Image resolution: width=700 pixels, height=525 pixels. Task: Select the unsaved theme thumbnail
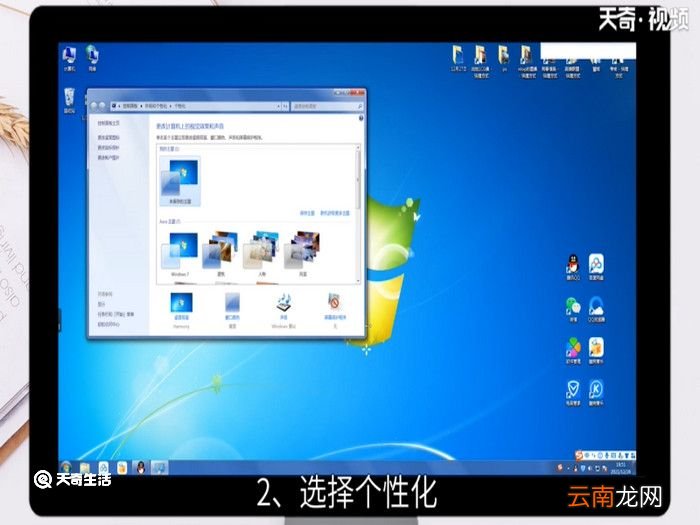click(x=180, y=181)
